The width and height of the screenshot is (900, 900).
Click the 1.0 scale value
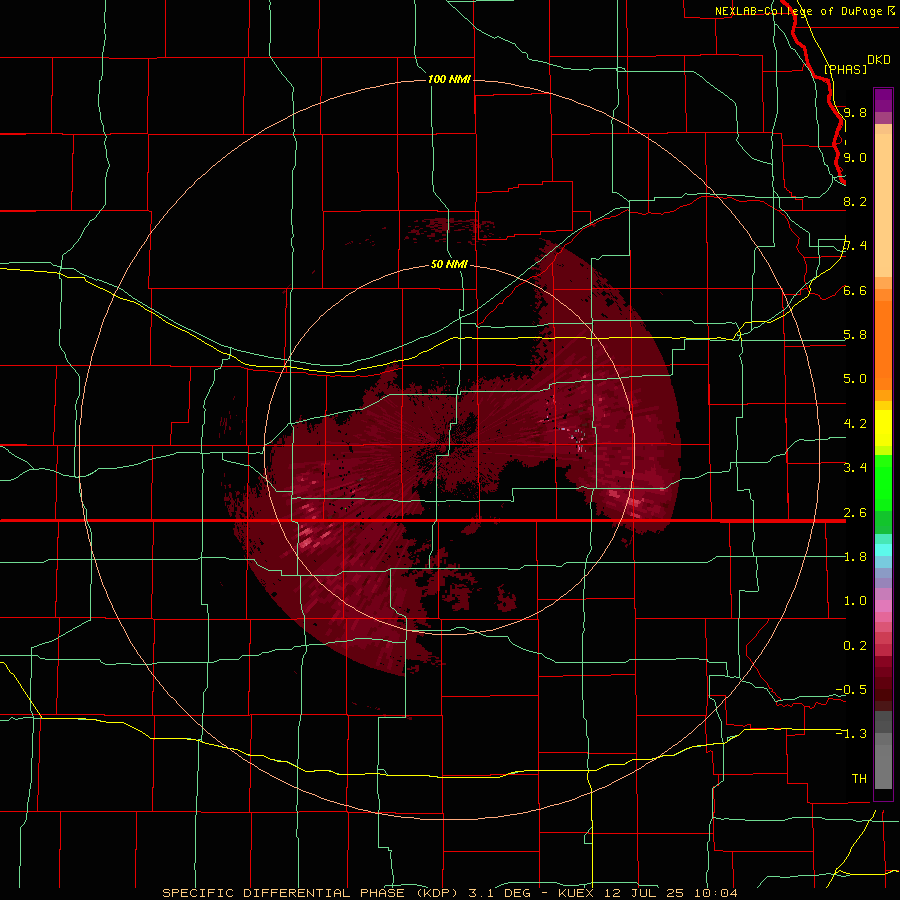pos(855,601)
